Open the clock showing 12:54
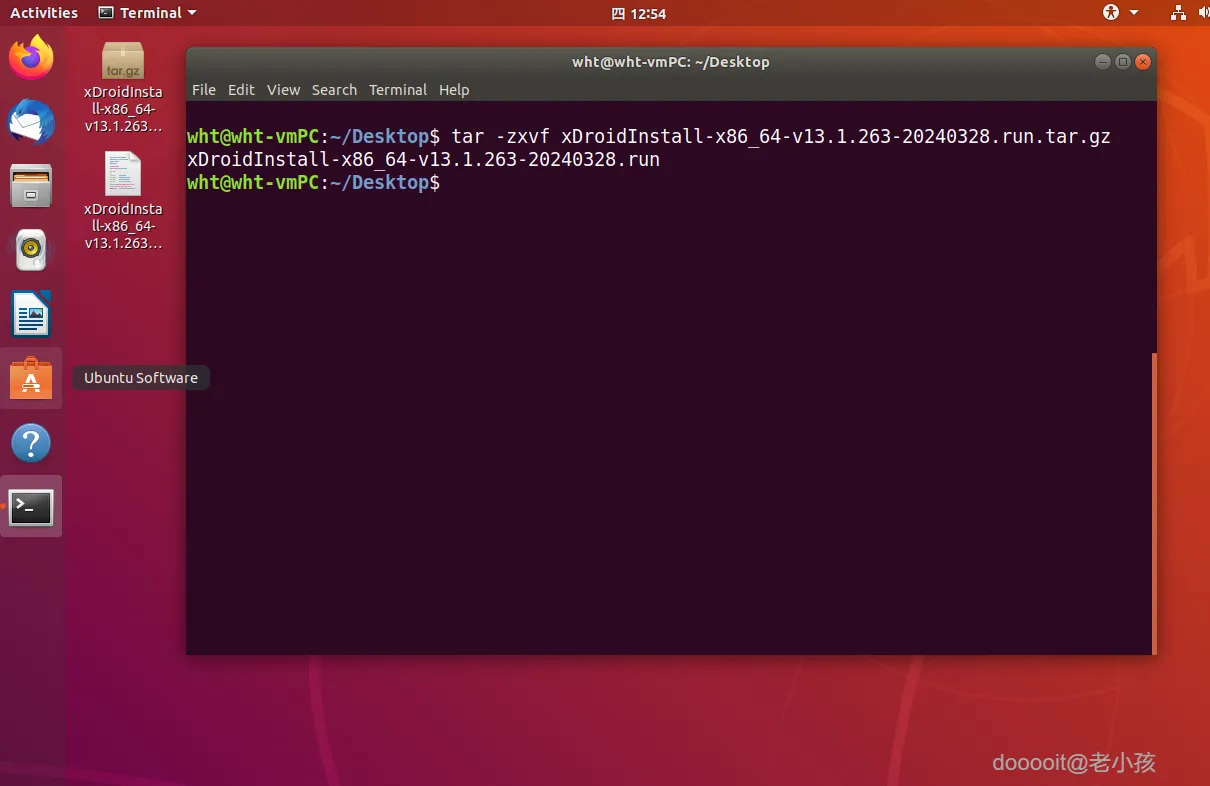The image size is (1210, 786). [x=638, y=13]
